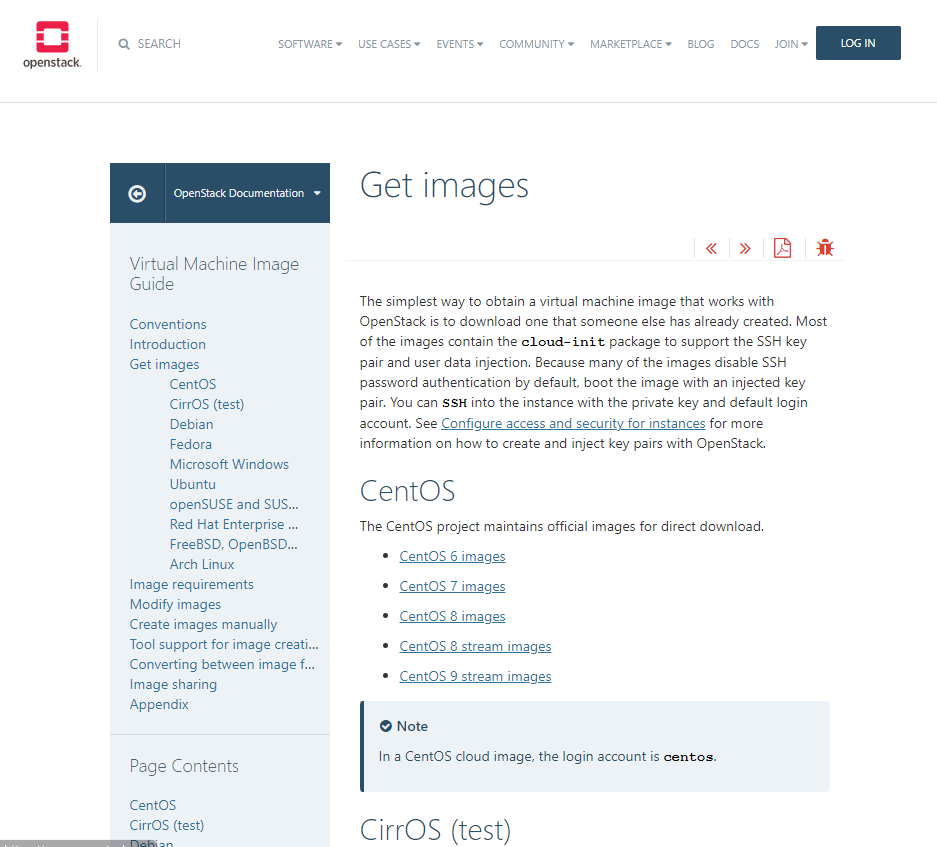Select Red Hat Enterprise ... sidebar entry
Image resolution: width=937 pixels, height=847 pixels.
point(234,524)
